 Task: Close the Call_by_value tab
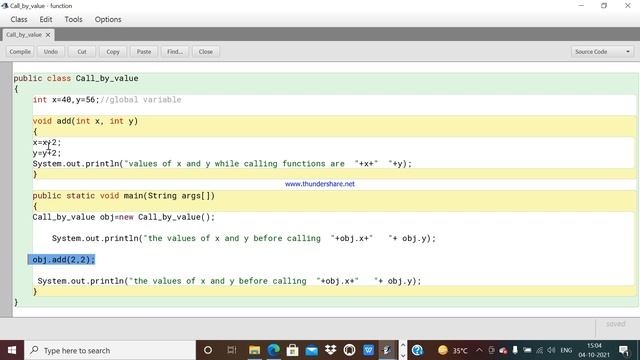(48, 35)
